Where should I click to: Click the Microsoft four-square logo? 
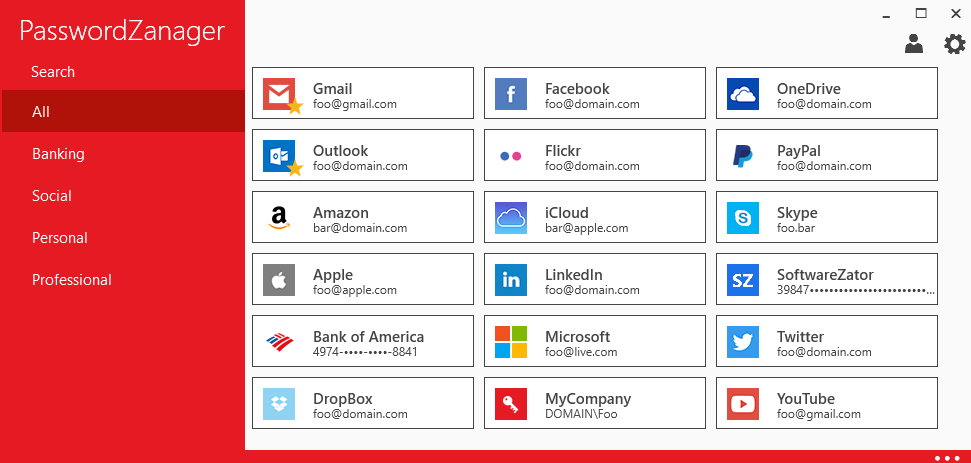pyautogui.click(x=511, y=342)
